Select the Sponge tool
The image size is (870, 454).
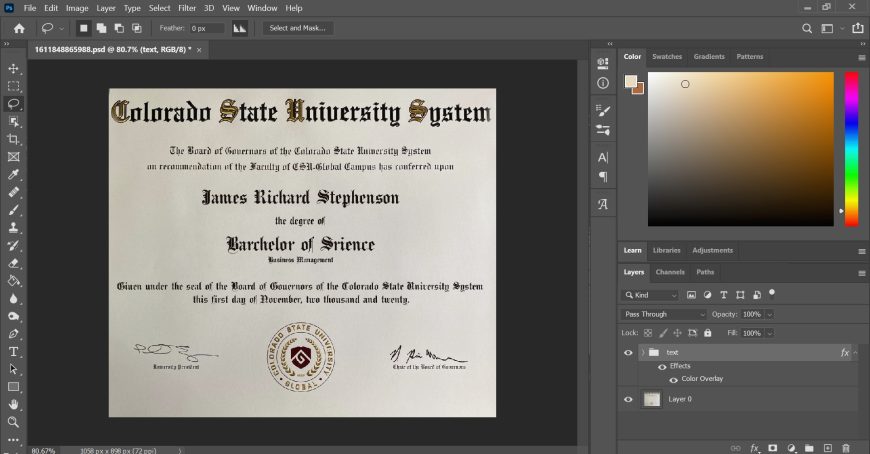(x=13, y=316)
